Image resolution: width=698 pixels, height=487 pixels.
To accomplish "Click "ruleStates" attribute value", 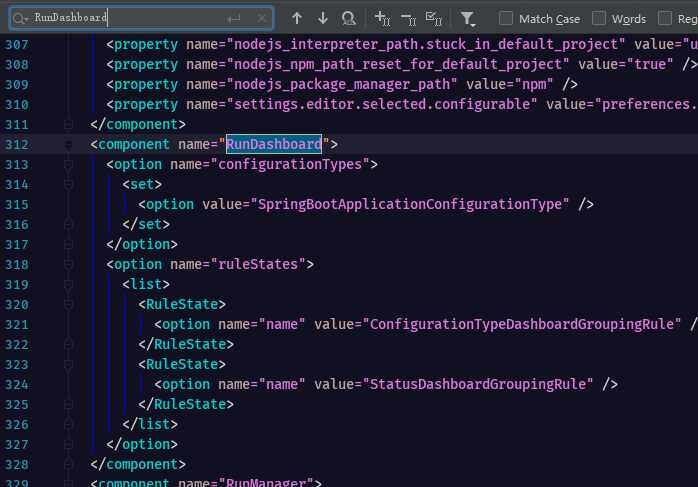I will pos(258,264).
